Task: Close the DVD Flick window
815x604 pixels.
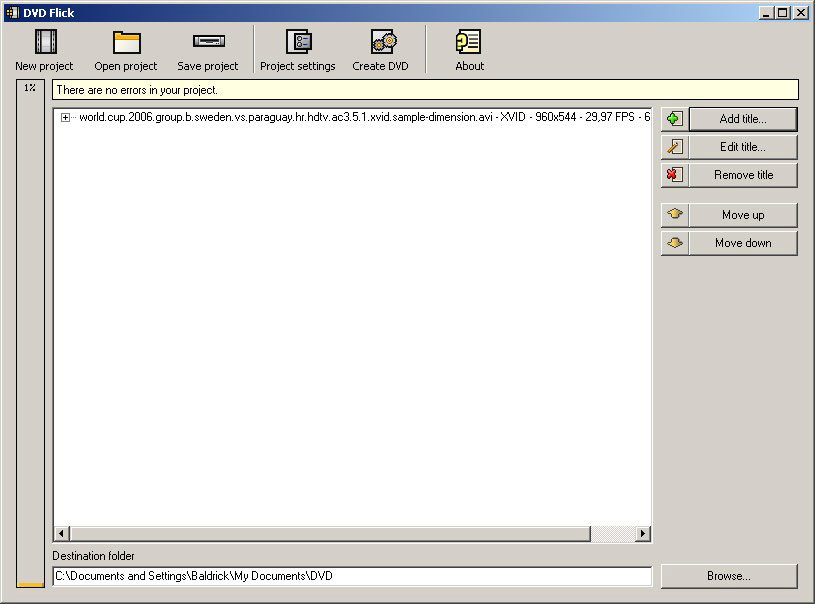Action: pos(801,12)
